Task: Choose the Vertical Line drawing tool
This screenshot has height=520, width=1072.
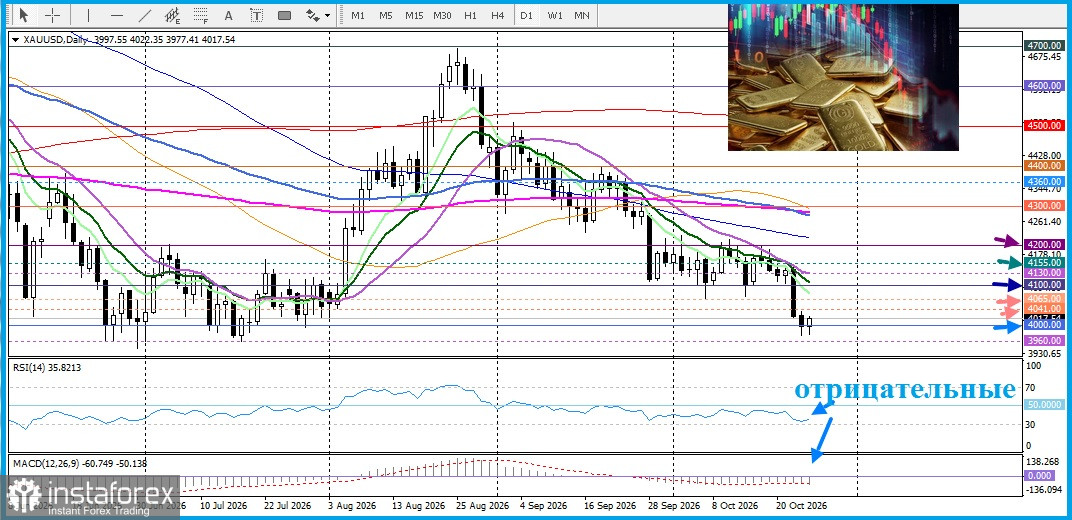Action: tap(88, 15)
